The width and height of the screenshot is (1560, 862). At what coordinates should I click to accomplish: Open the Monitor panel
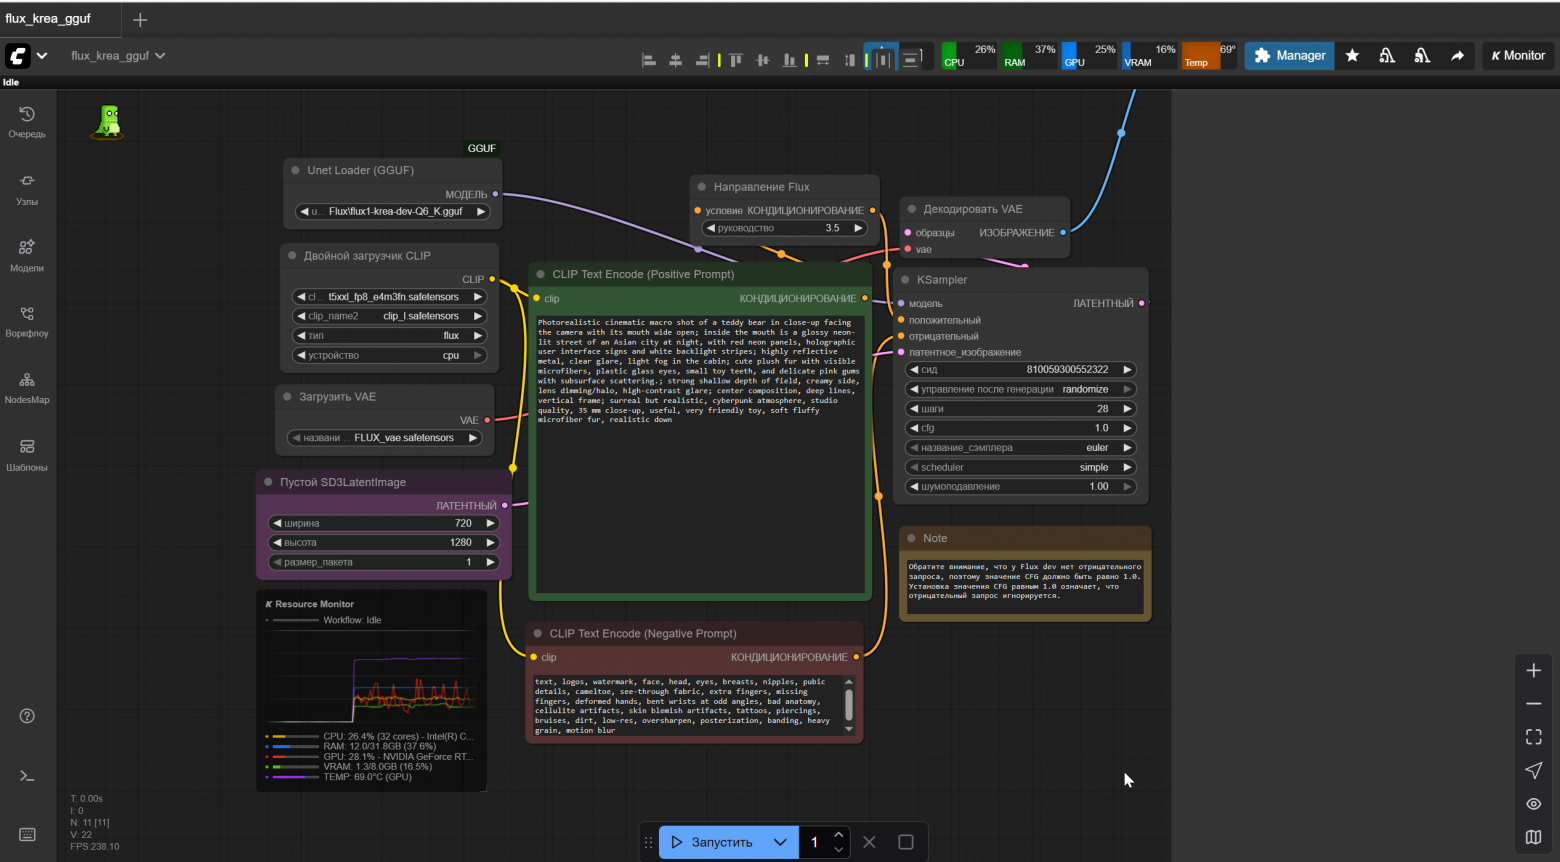[x=1517, y=56]
